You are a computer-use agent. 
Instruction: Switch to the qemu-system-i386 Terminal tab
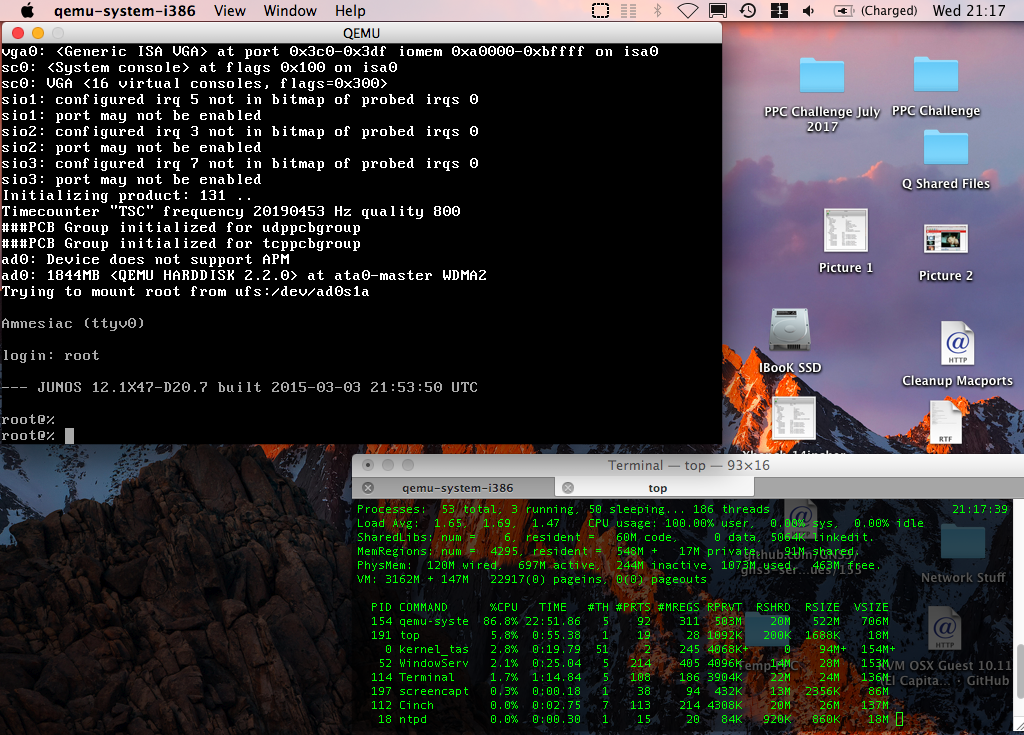(457, 488)
